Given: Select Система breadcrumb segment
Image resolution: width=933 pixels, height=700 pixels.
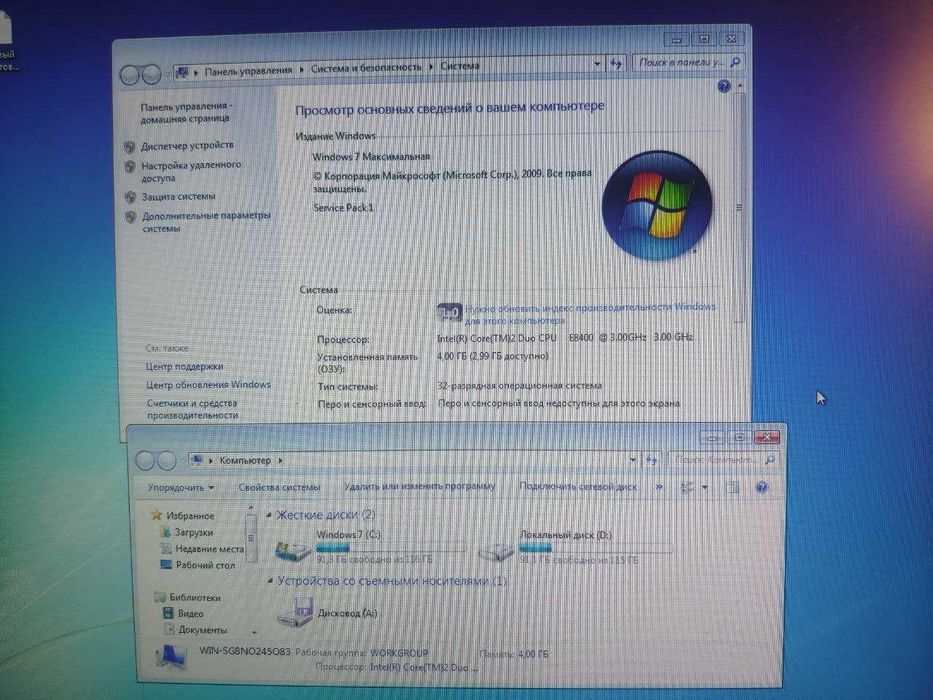Looking at the screenshot, I should coord(459,66).
